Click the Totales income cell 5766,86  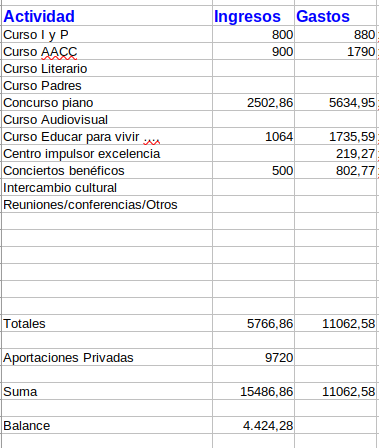pos(253,323)
